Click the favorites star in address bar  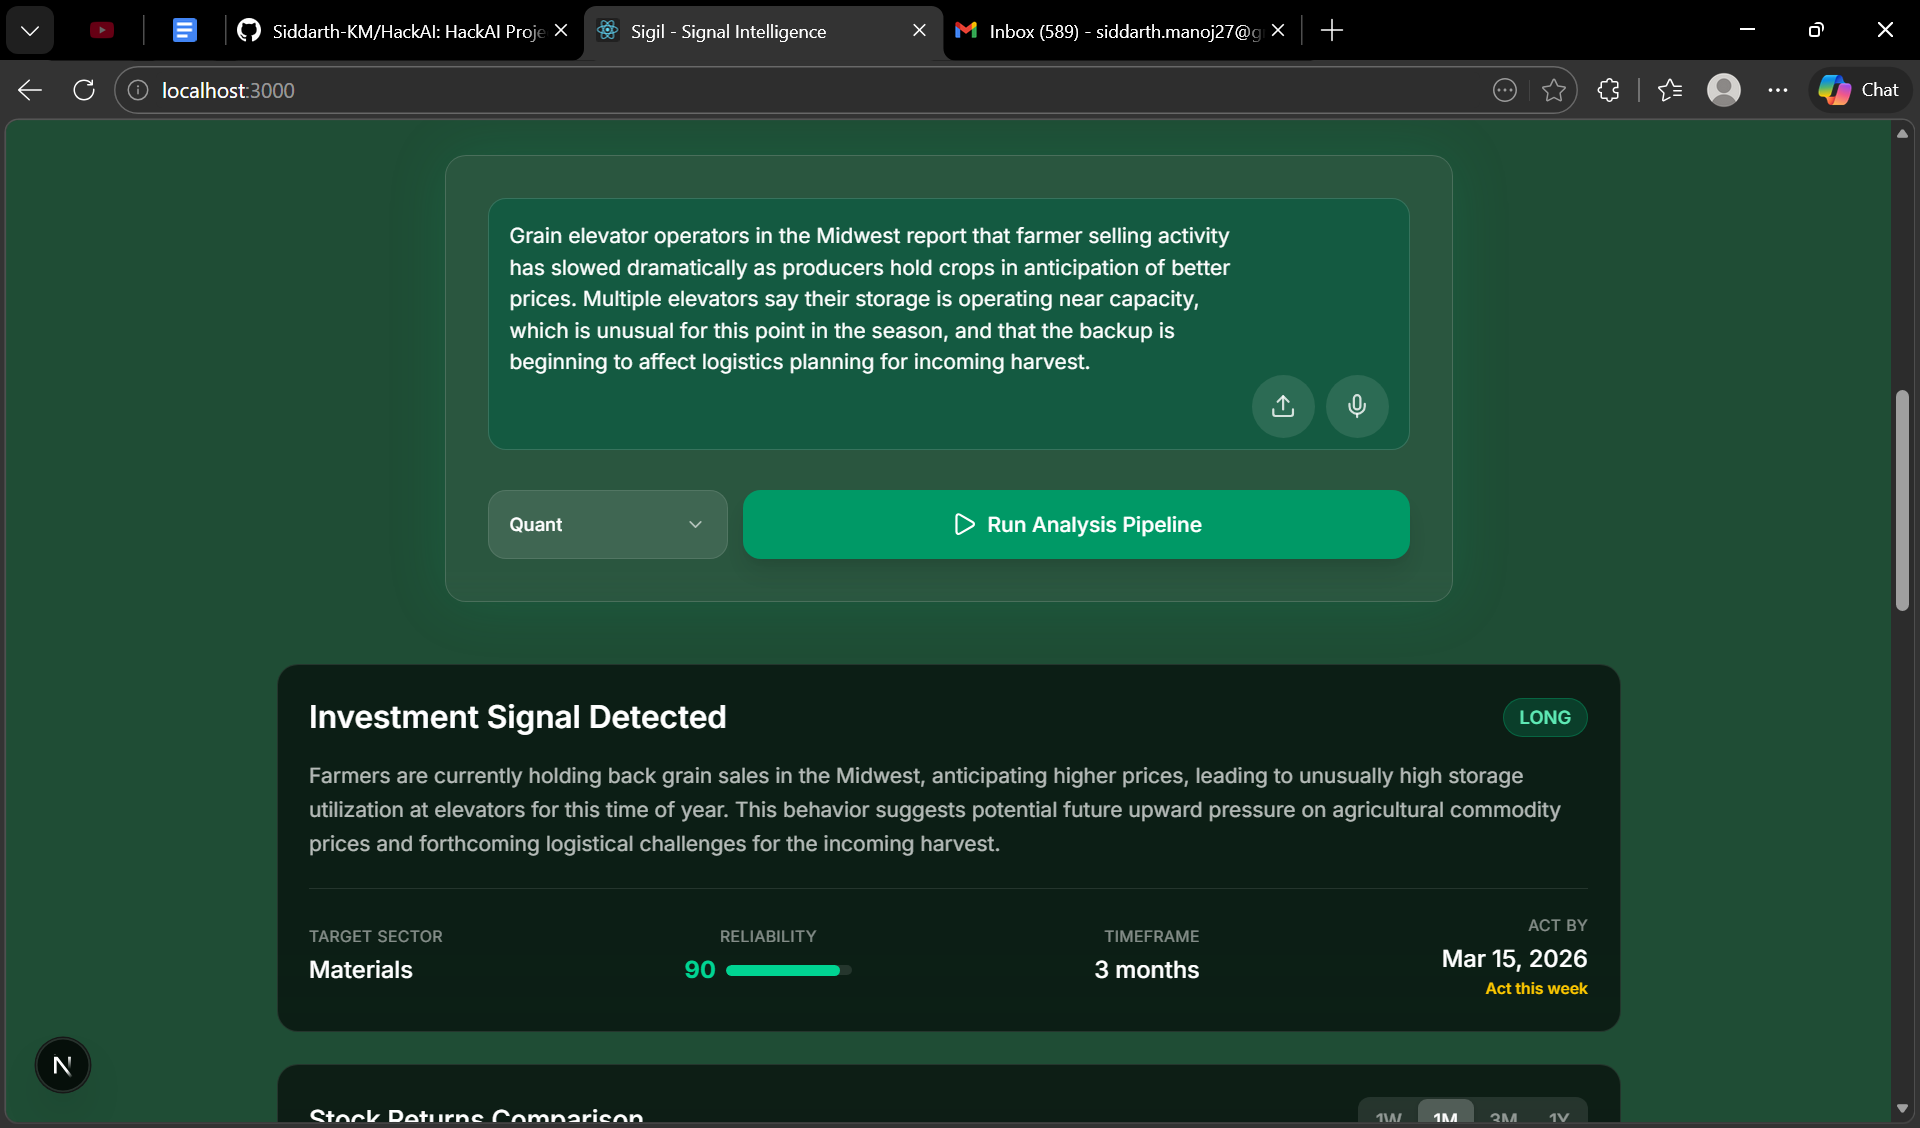1553,90
